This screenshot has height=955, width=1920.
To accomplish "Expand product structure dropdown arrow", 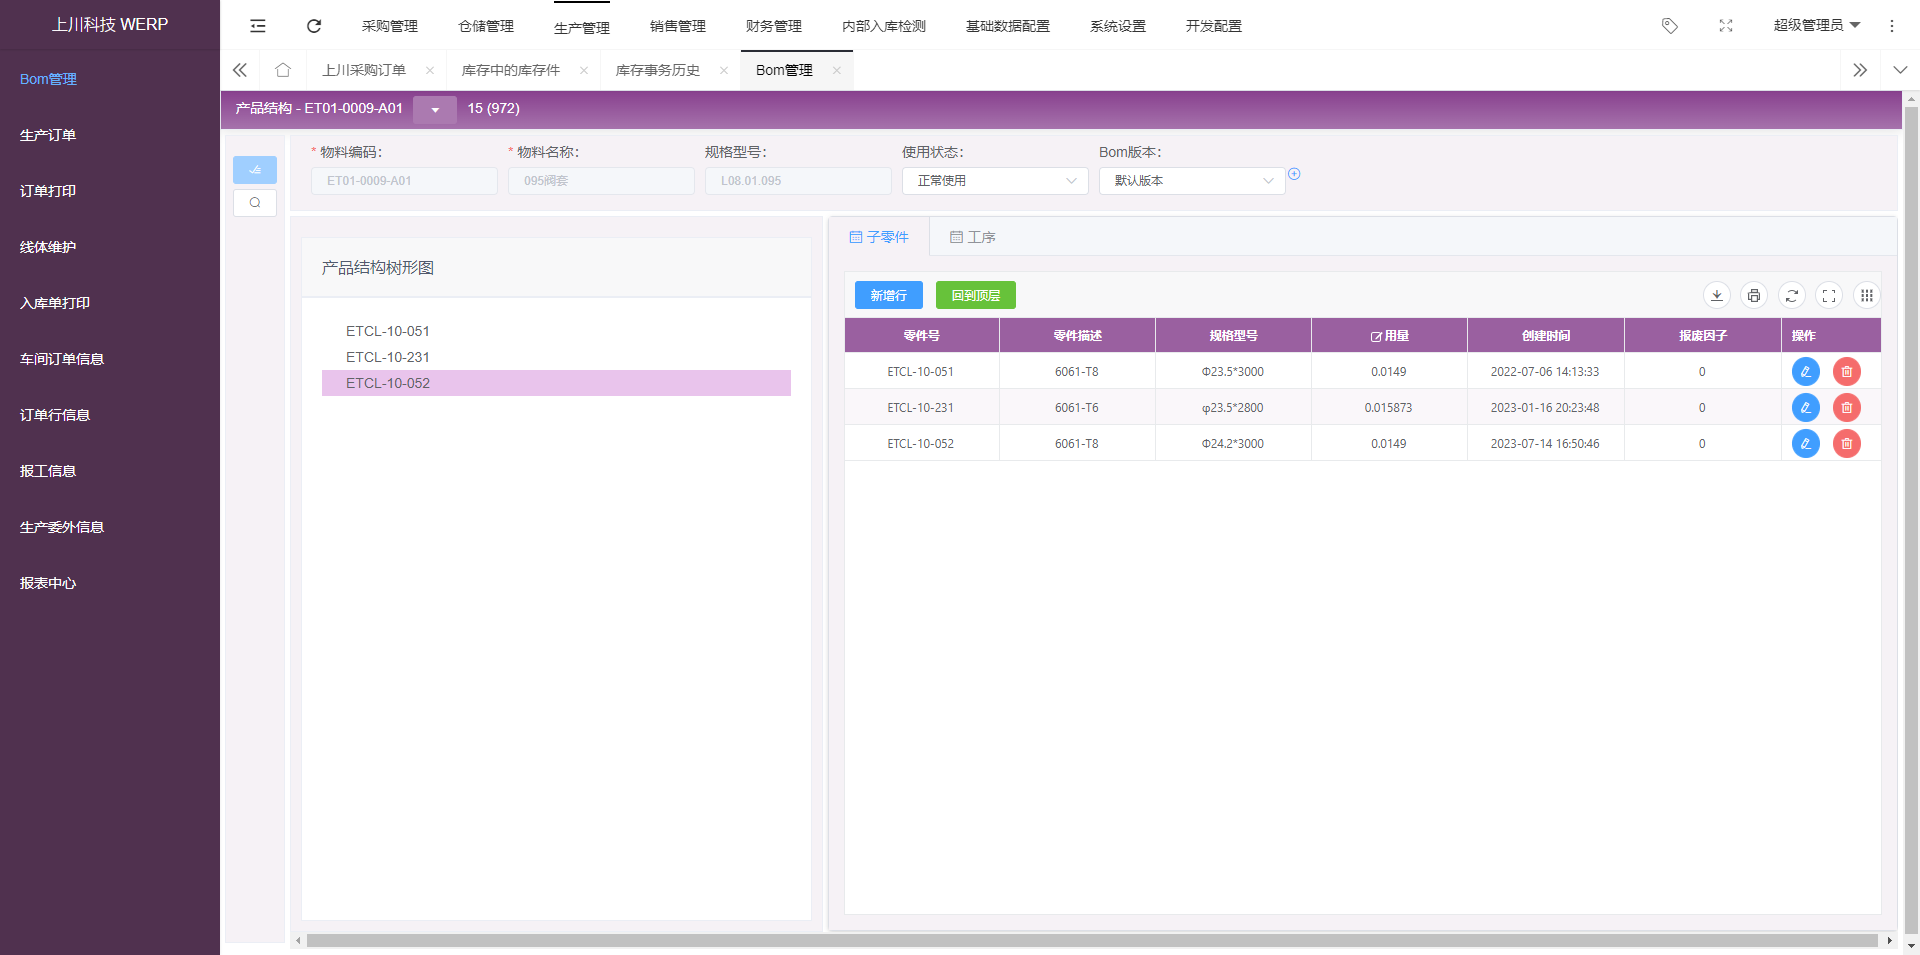I will 435,109.
